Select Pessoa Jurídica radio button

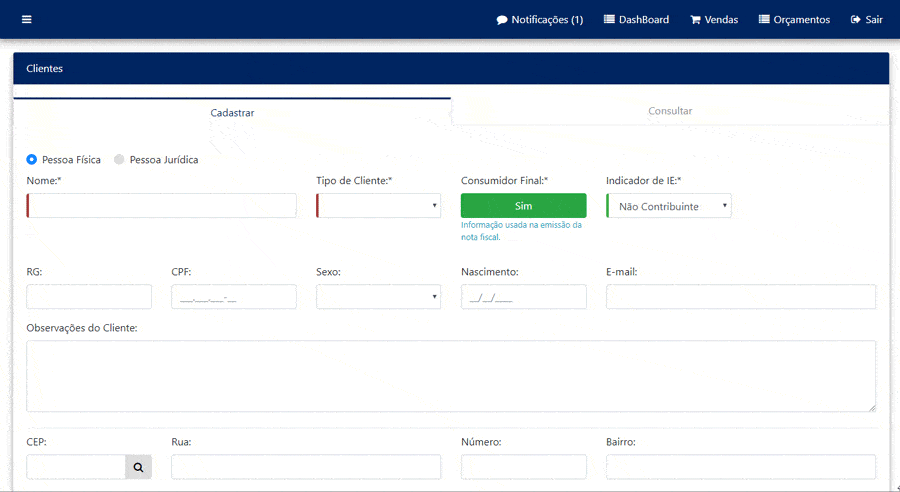pyautogui.click(x=120, y=160)
